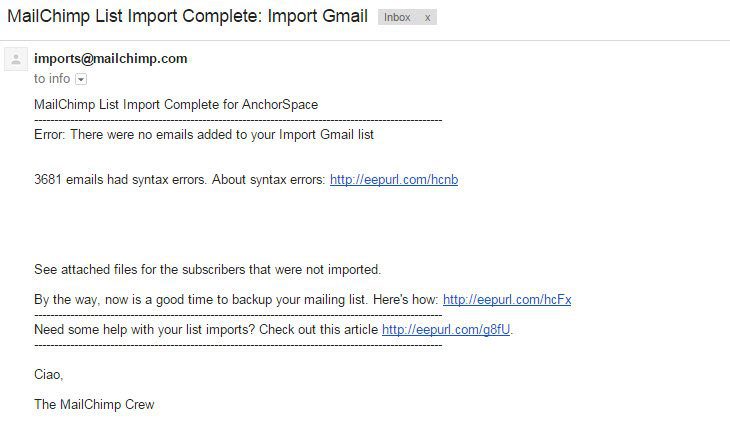Open the eepurl.com/hcFx backup link
Image resolution: width=730 pixels, height=425 pixels.
[506, 299]
